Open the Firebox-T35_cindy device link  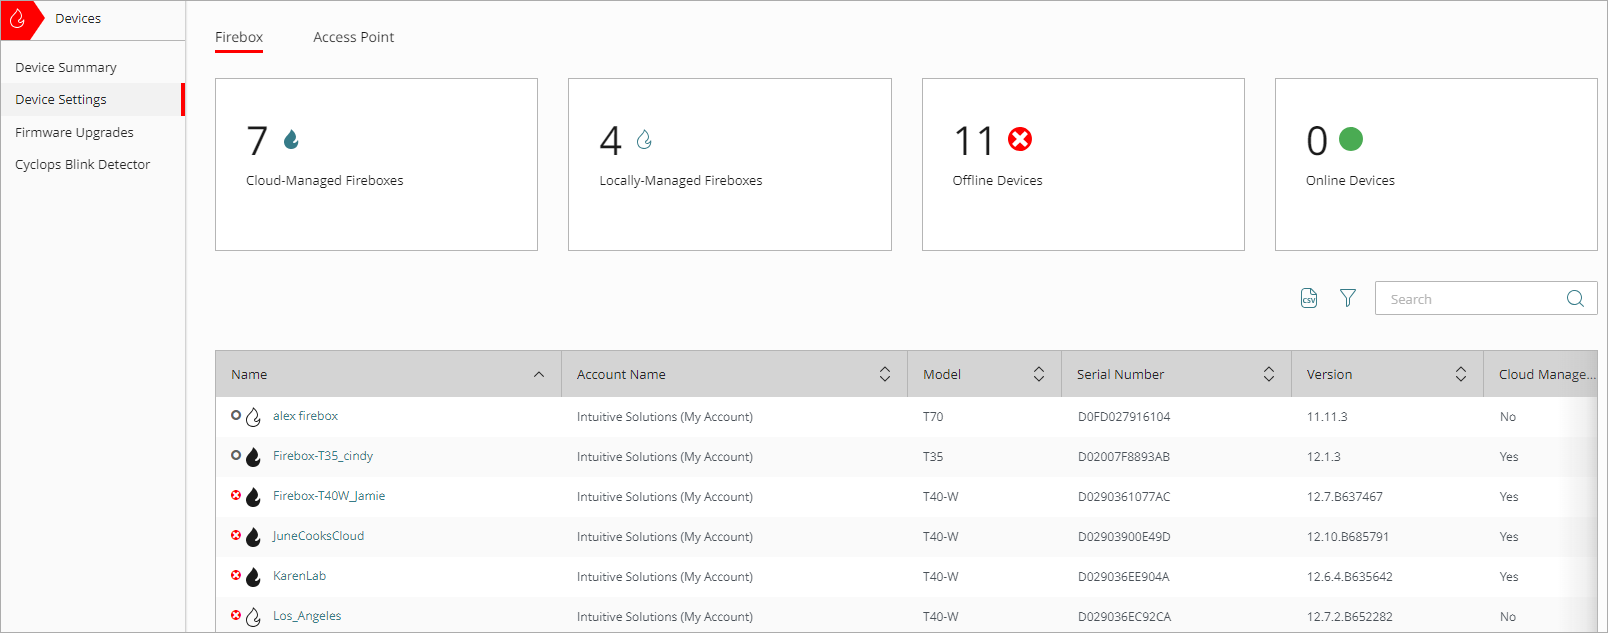coord(322,456)
